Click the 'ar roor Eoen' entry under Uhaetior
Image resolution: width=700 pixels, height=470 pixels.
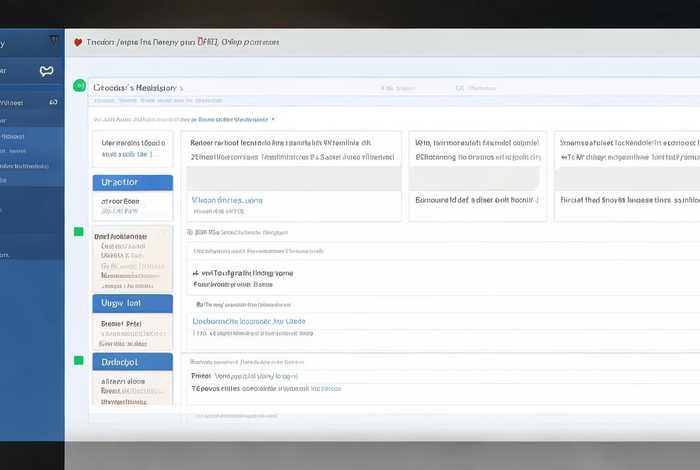click(x=121, y=201)
